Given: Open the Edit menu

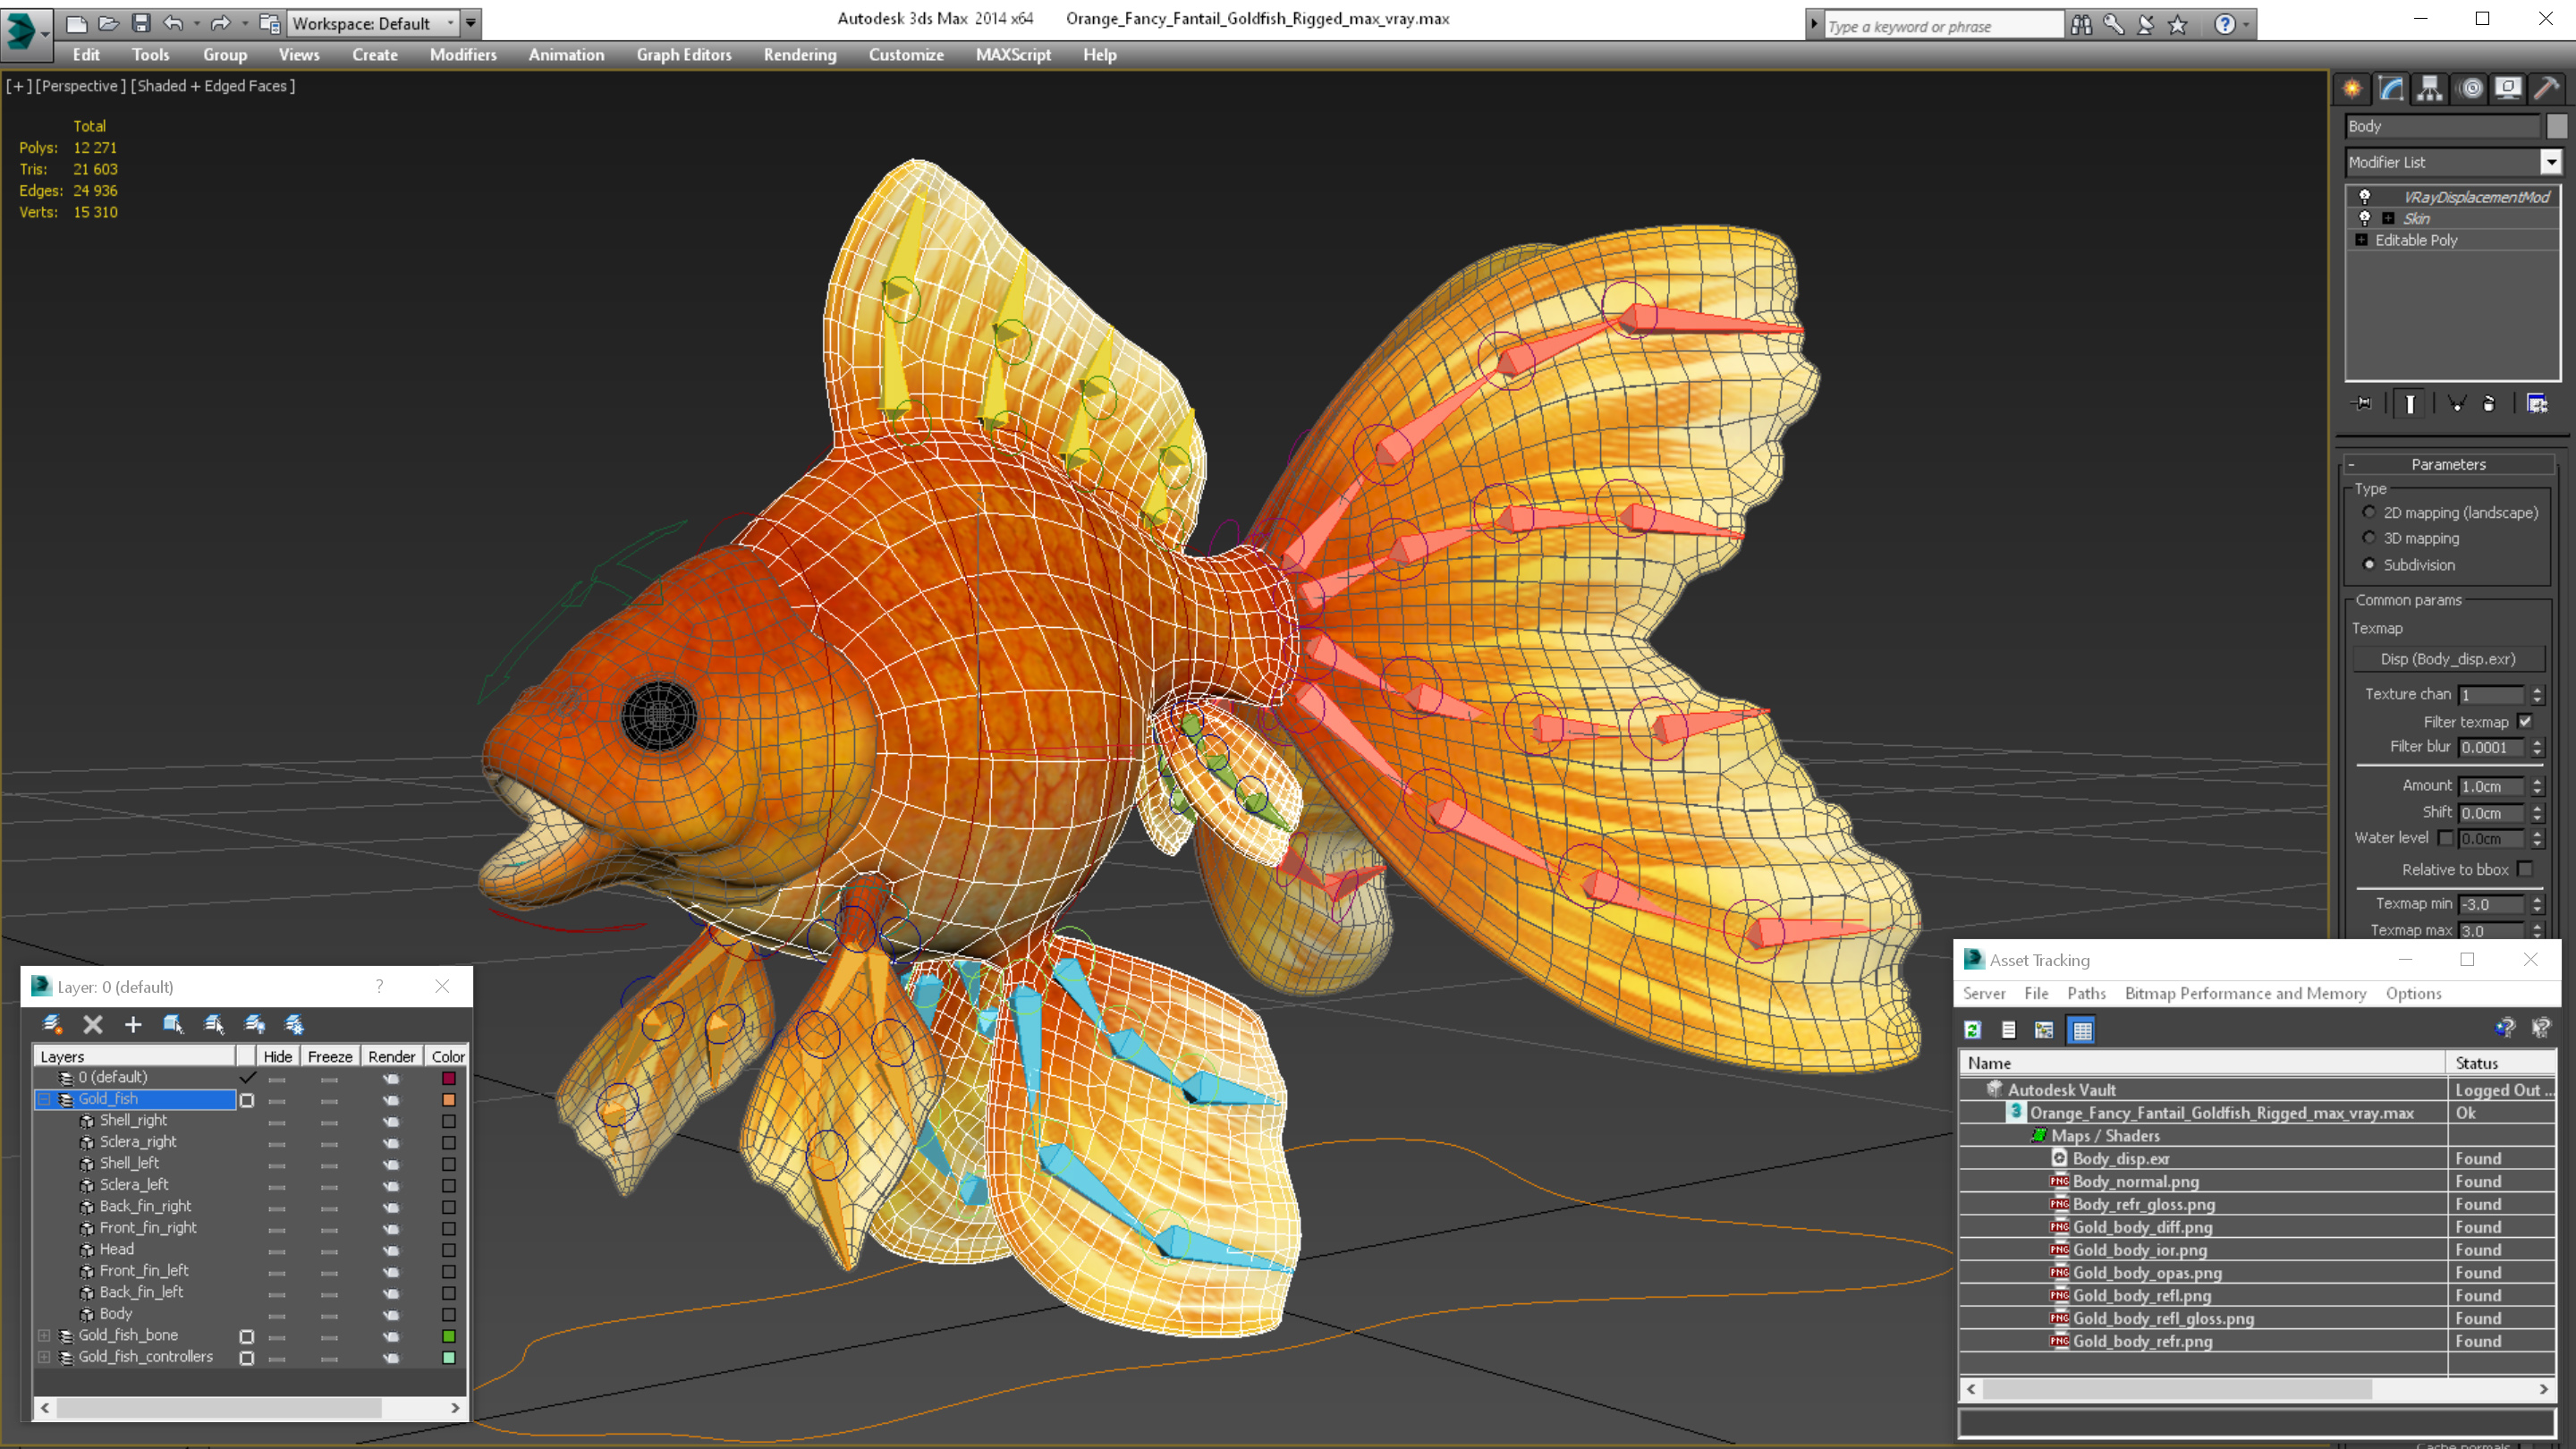Looking at the screenshot, I should click(x=86, y=55).
